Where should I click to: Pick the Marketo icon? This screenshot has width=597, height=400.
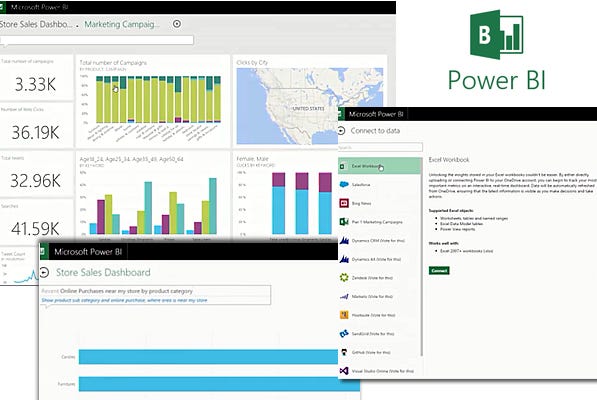click(x=344, y=296)
